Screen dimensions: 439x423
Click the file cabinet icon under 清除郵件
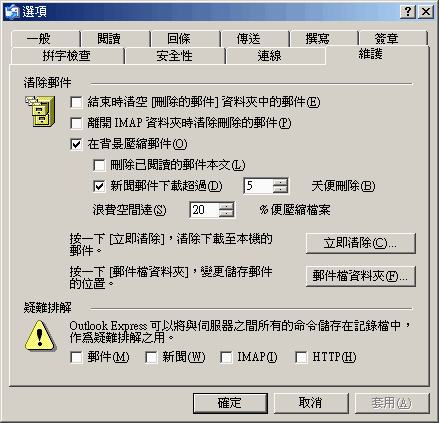tap(40, 111)
